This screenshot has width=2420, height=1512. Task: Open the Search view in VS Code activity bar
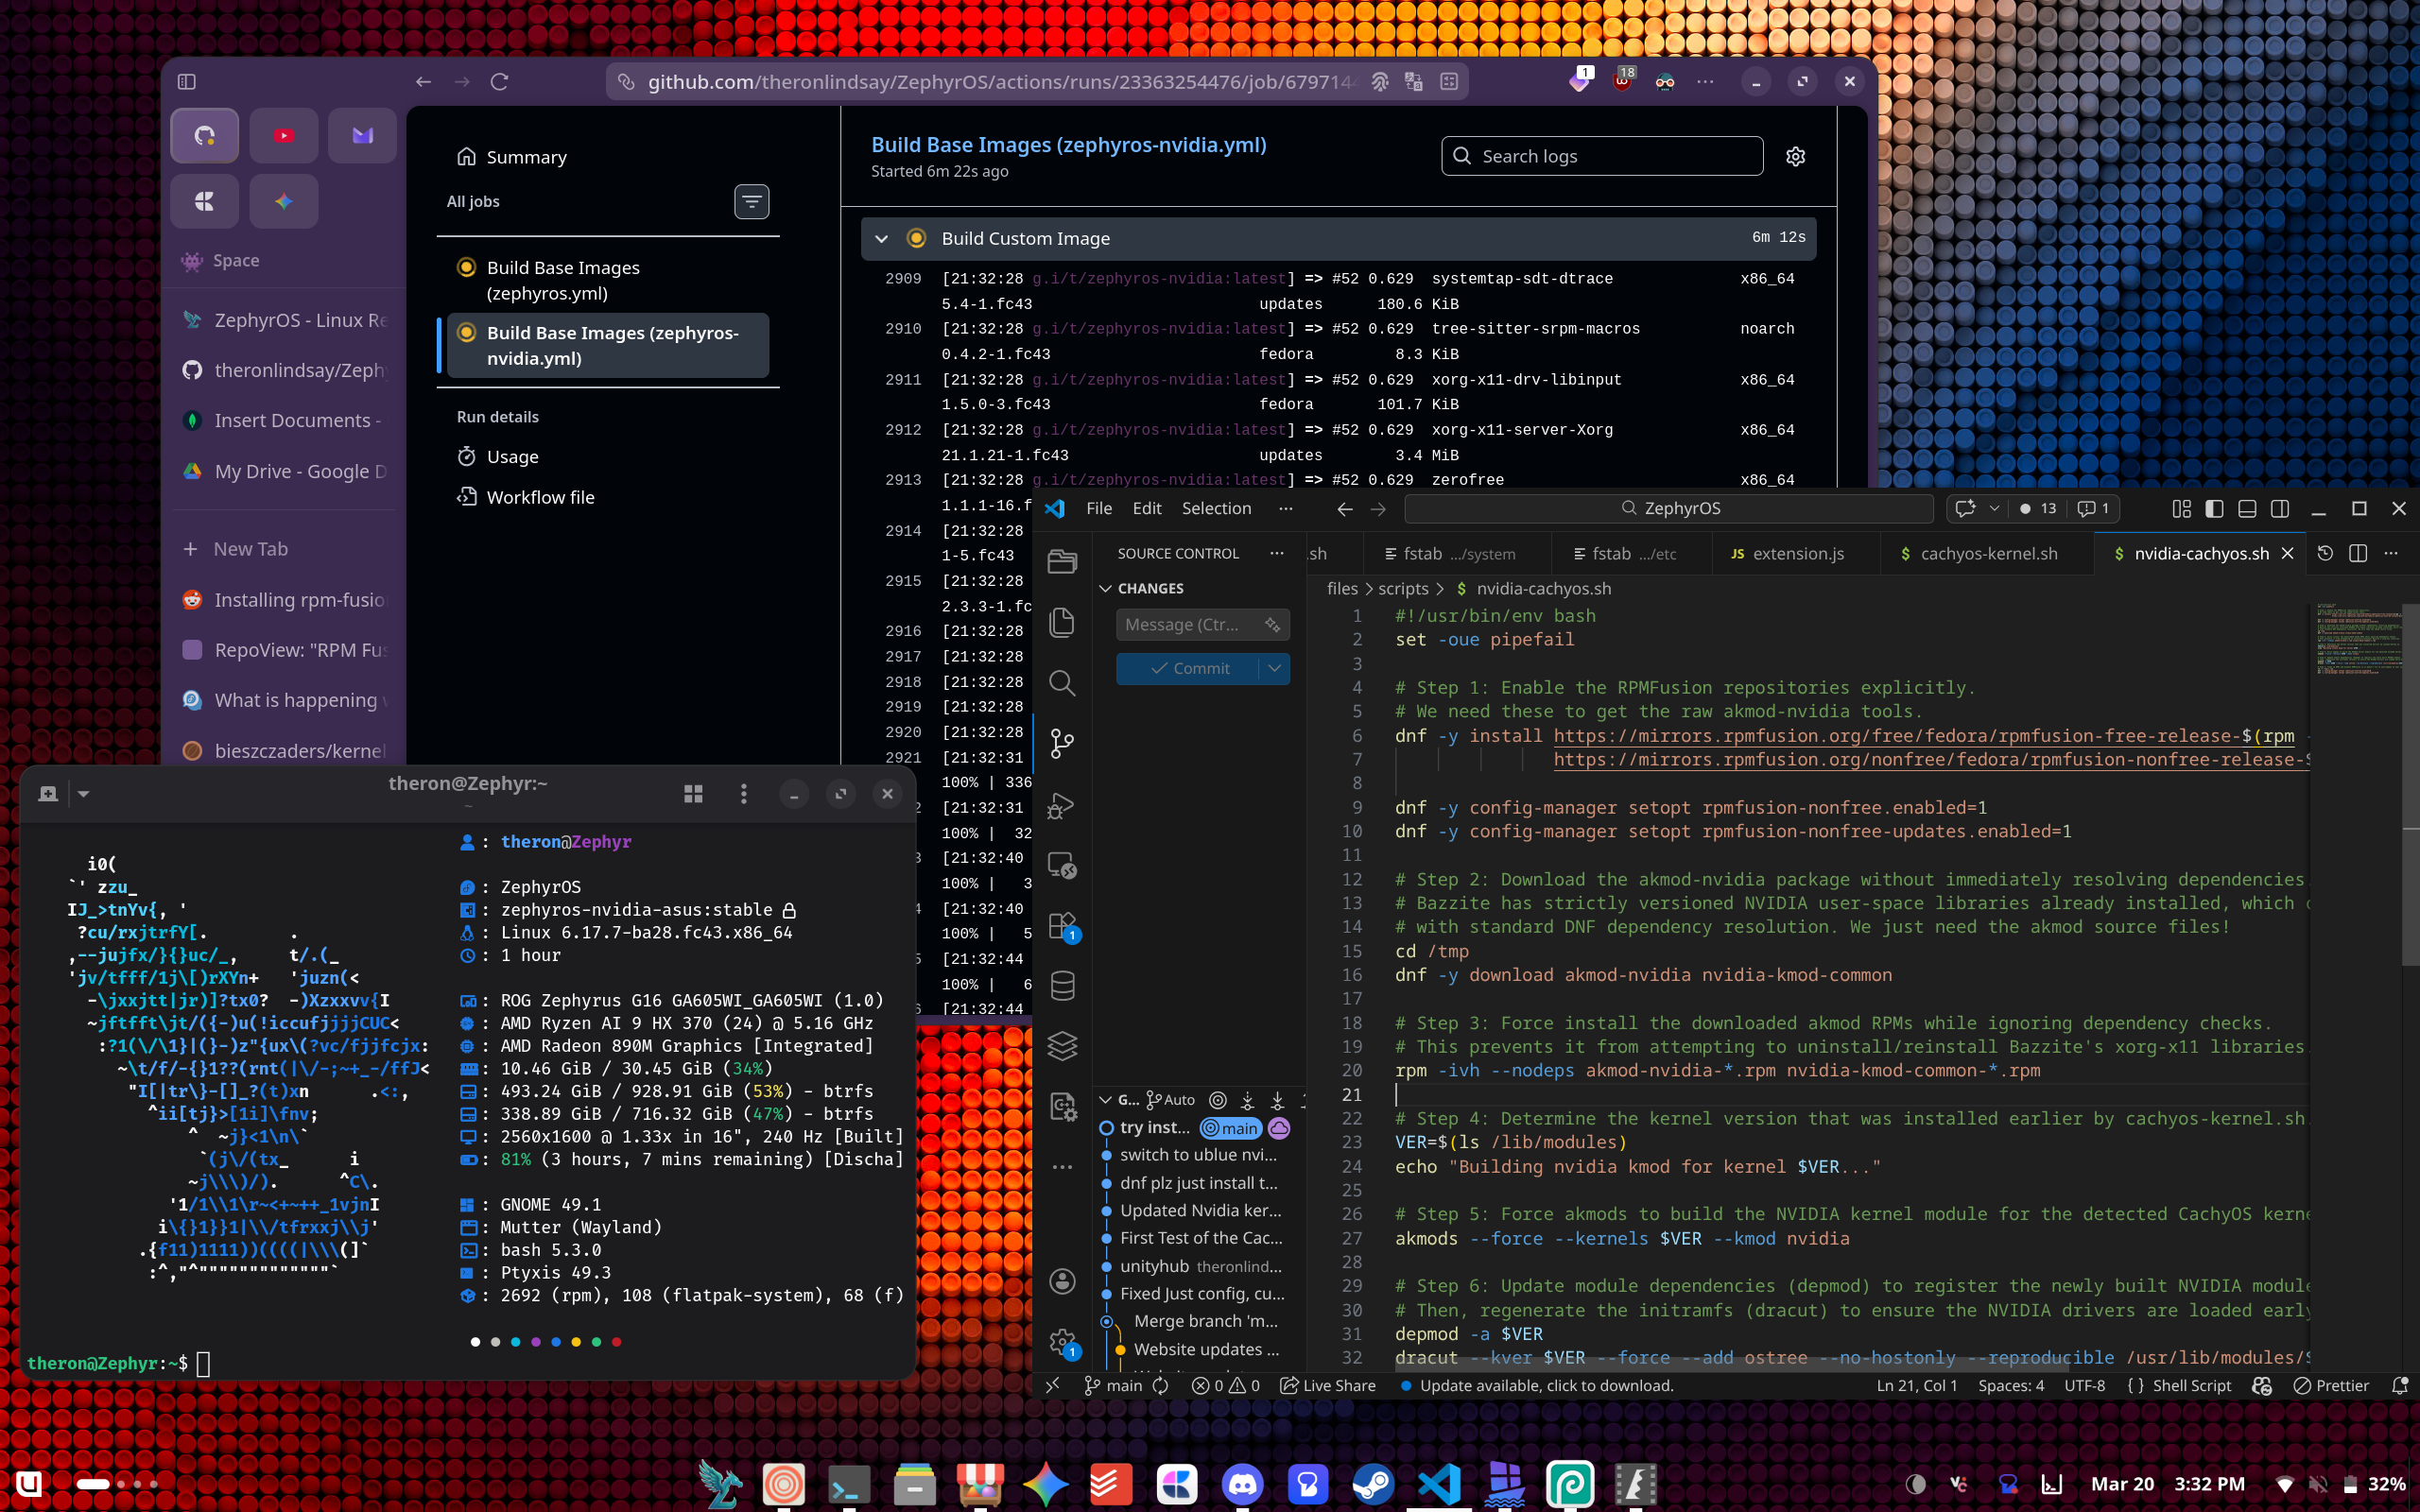coord(1062,683)
